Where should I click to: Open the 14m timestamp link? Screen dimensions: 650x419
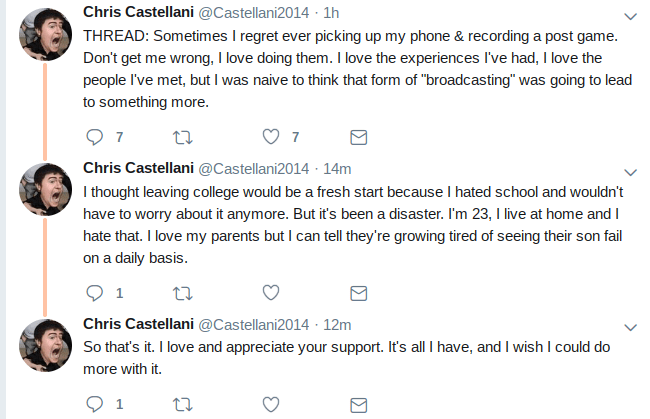337,168
